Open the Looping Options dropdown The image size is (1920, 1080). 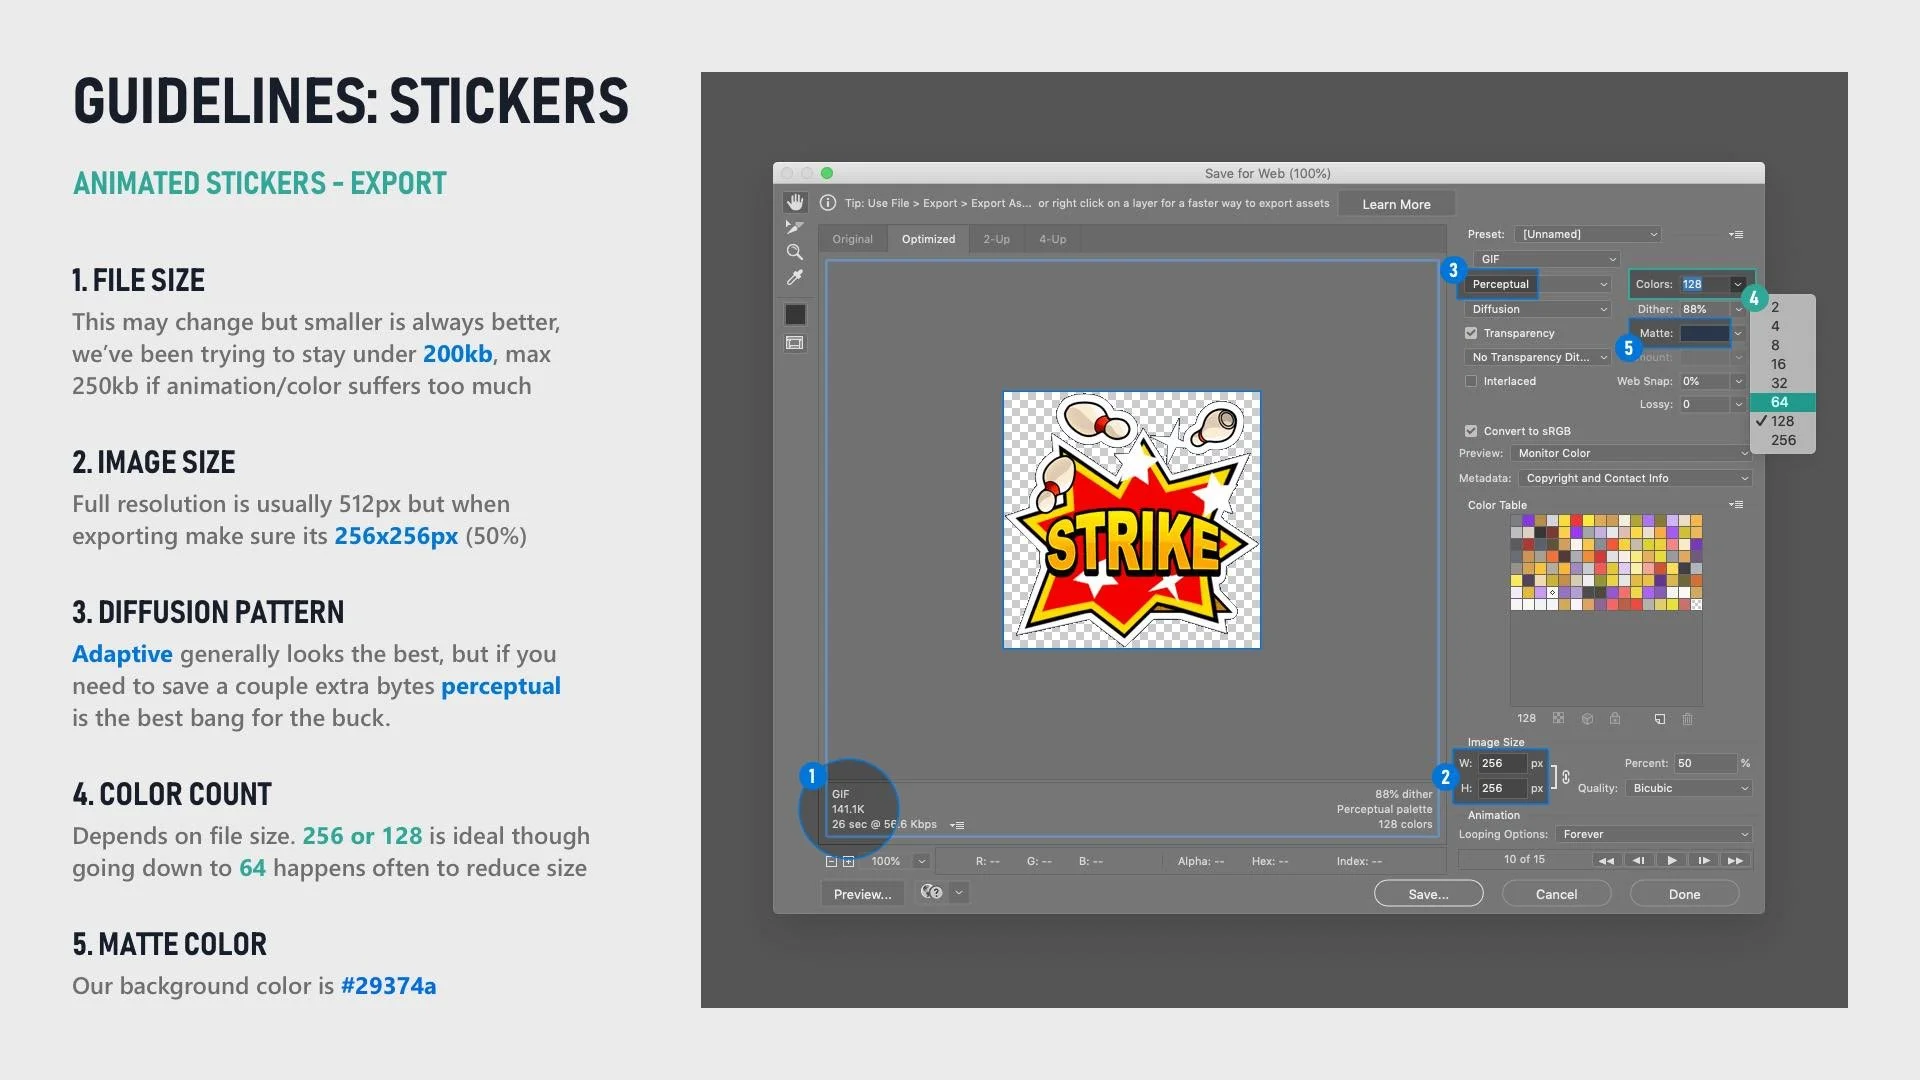1654,834
